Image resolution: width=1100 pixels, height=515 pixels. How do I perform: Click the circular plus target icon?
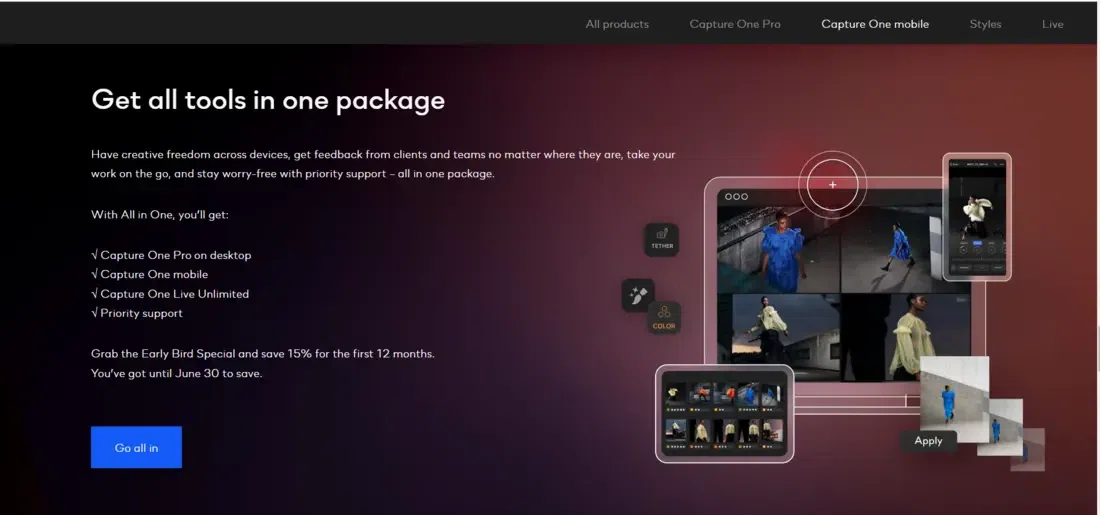point(833,185)
